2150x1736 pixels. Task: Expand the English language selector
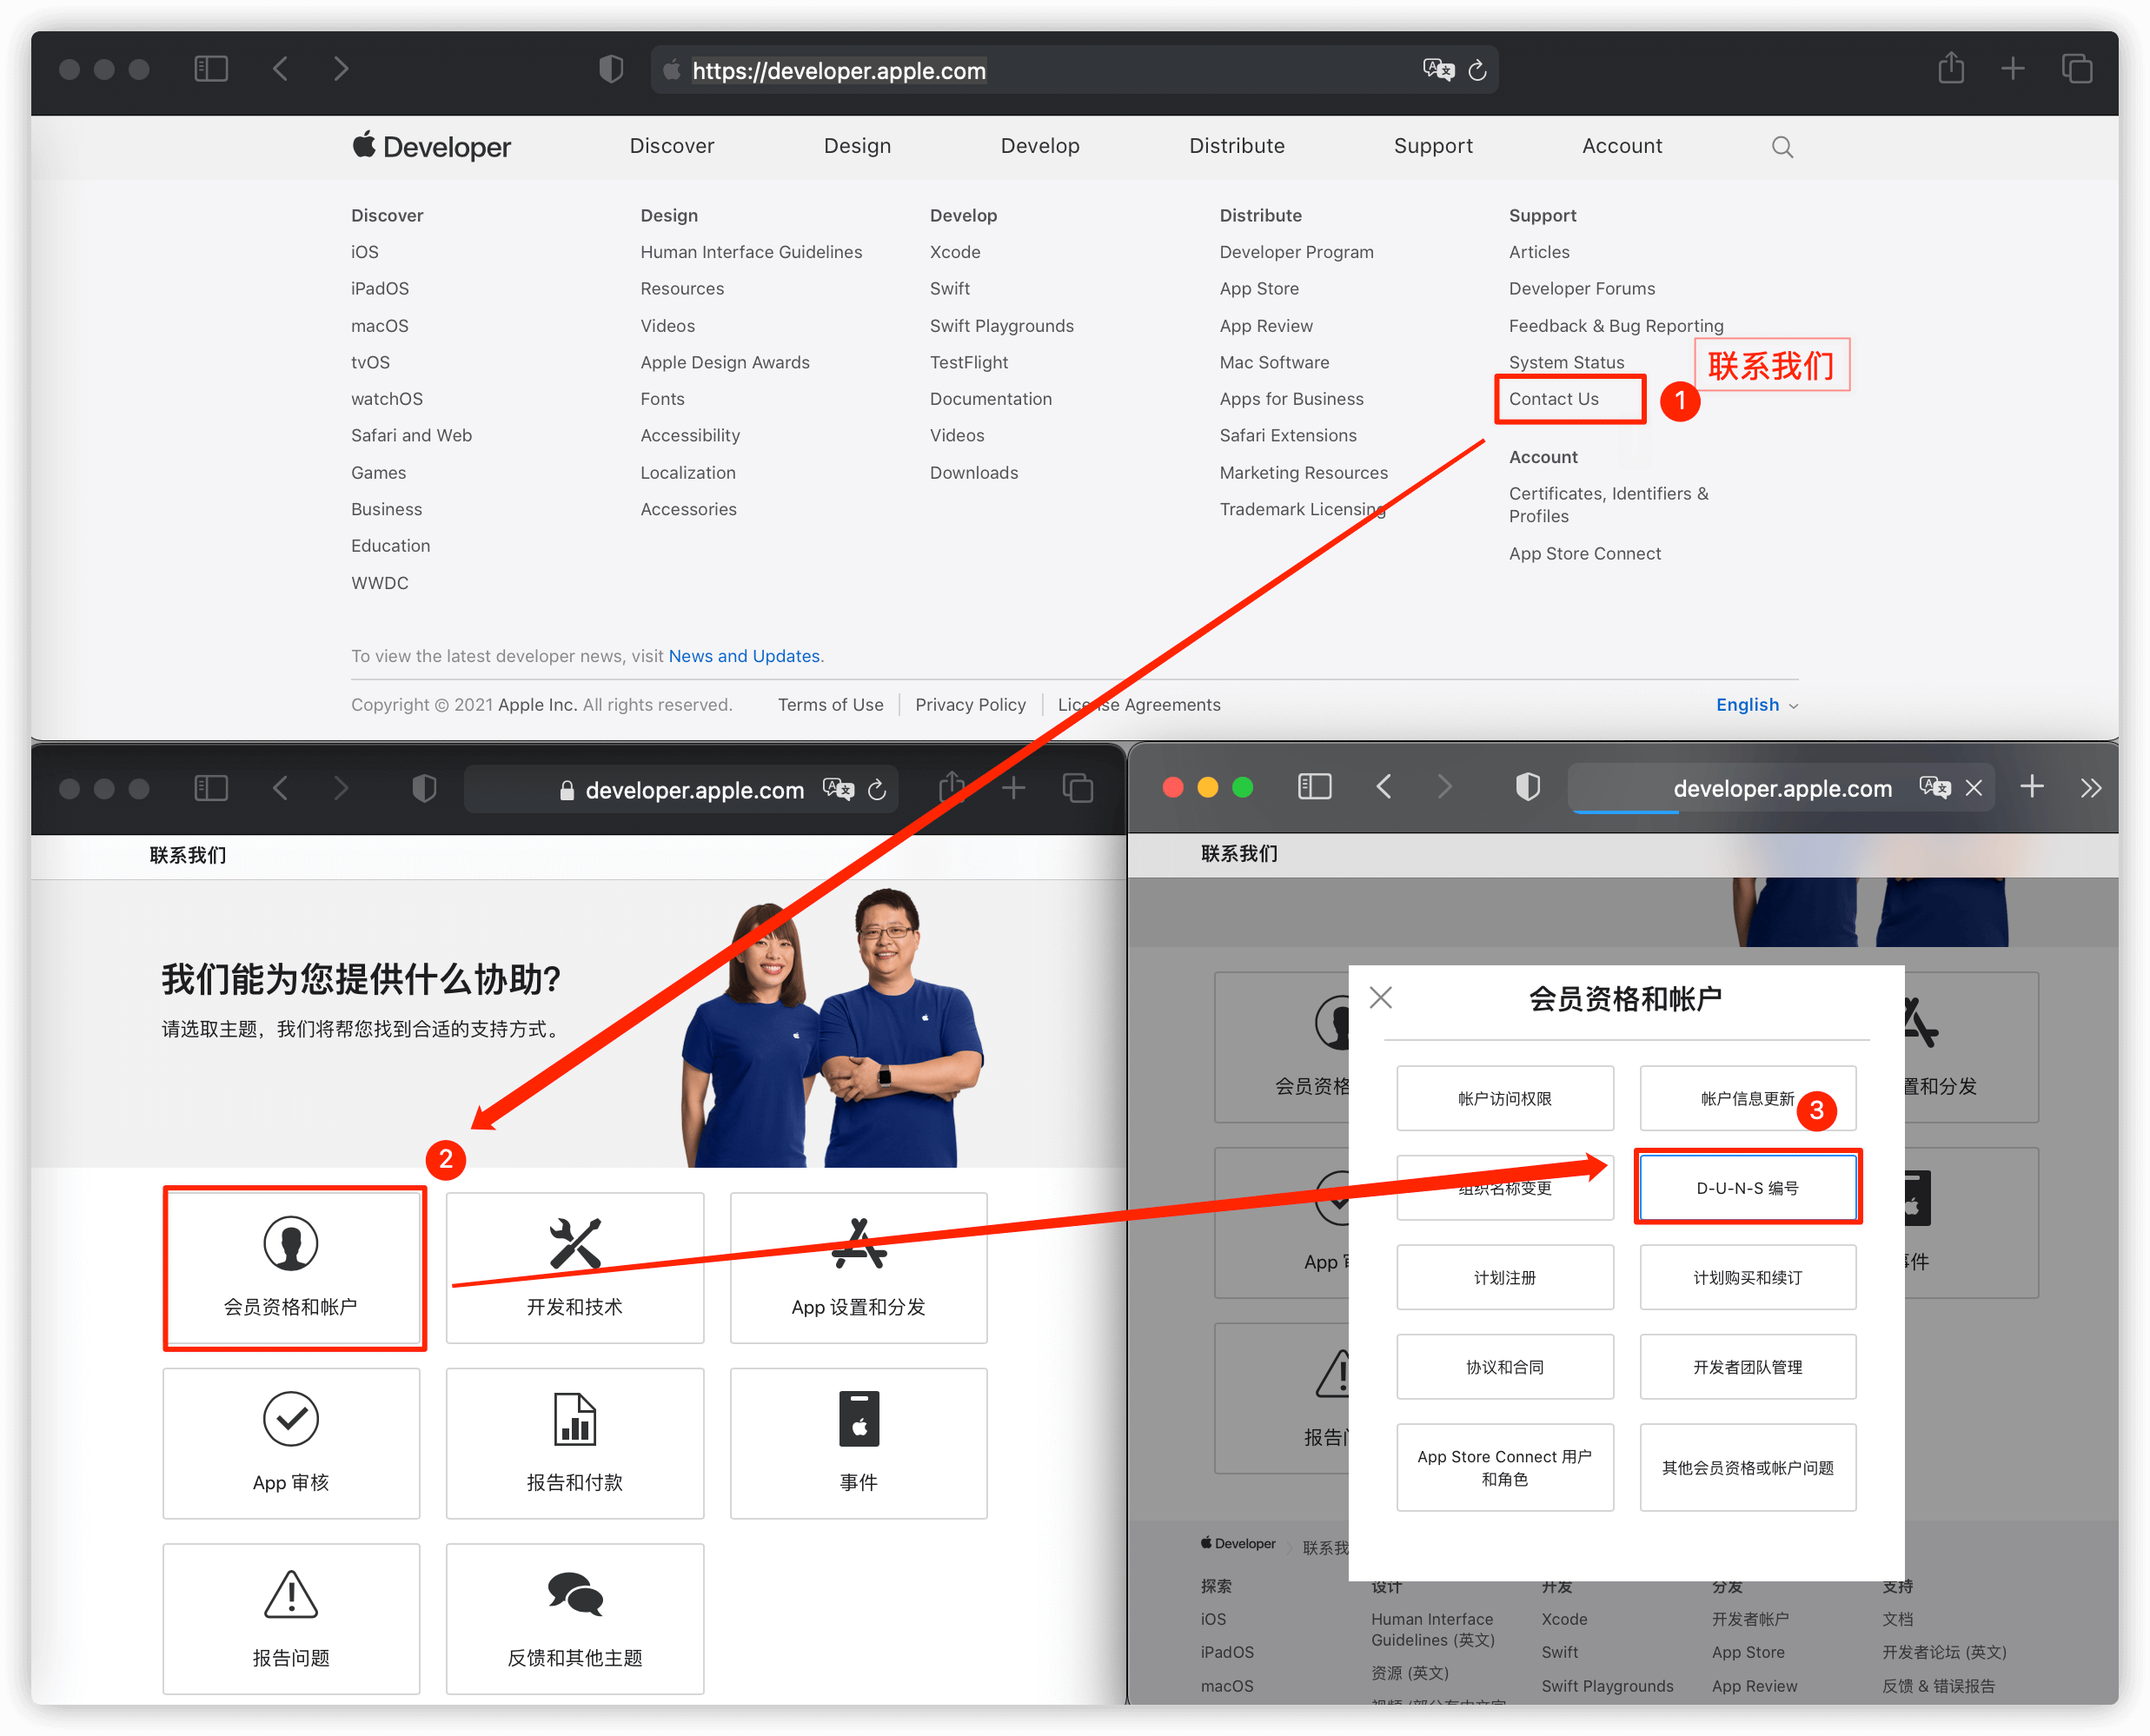click(x=1756, y=705)
